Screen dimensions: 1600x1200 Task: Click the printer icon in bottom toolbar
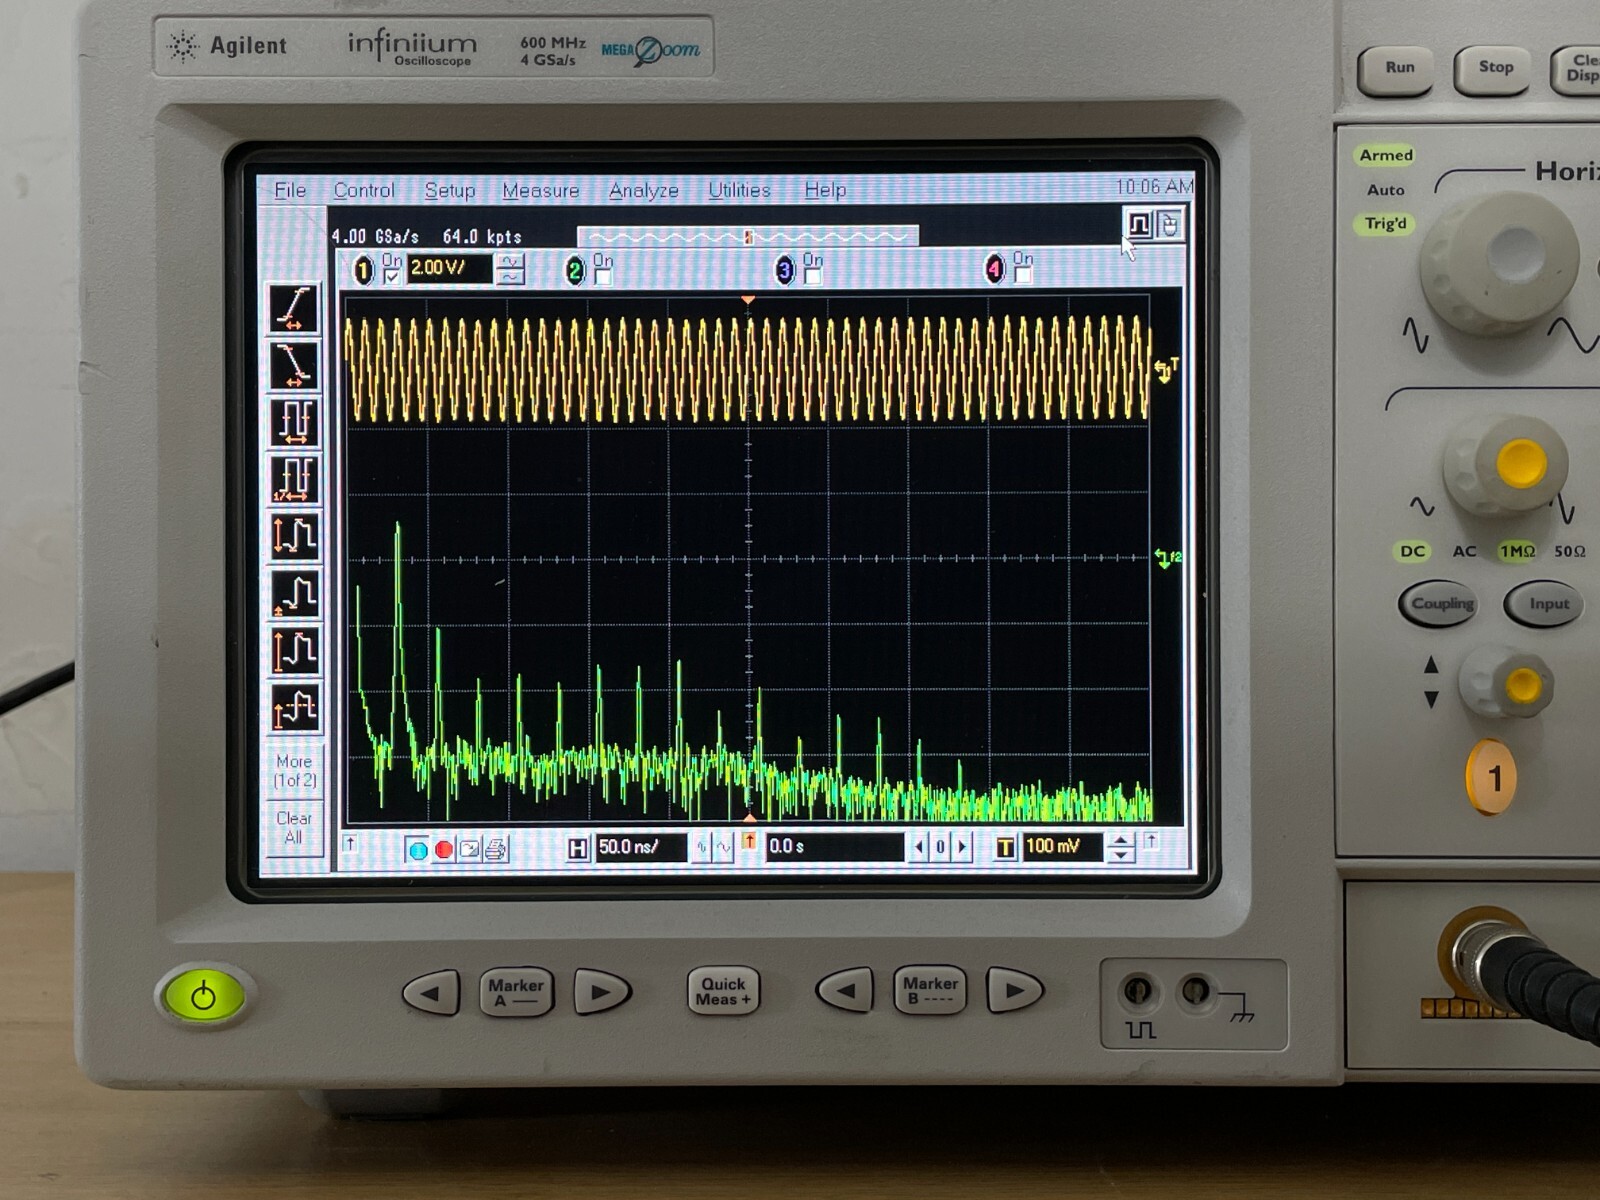(495, 850)
